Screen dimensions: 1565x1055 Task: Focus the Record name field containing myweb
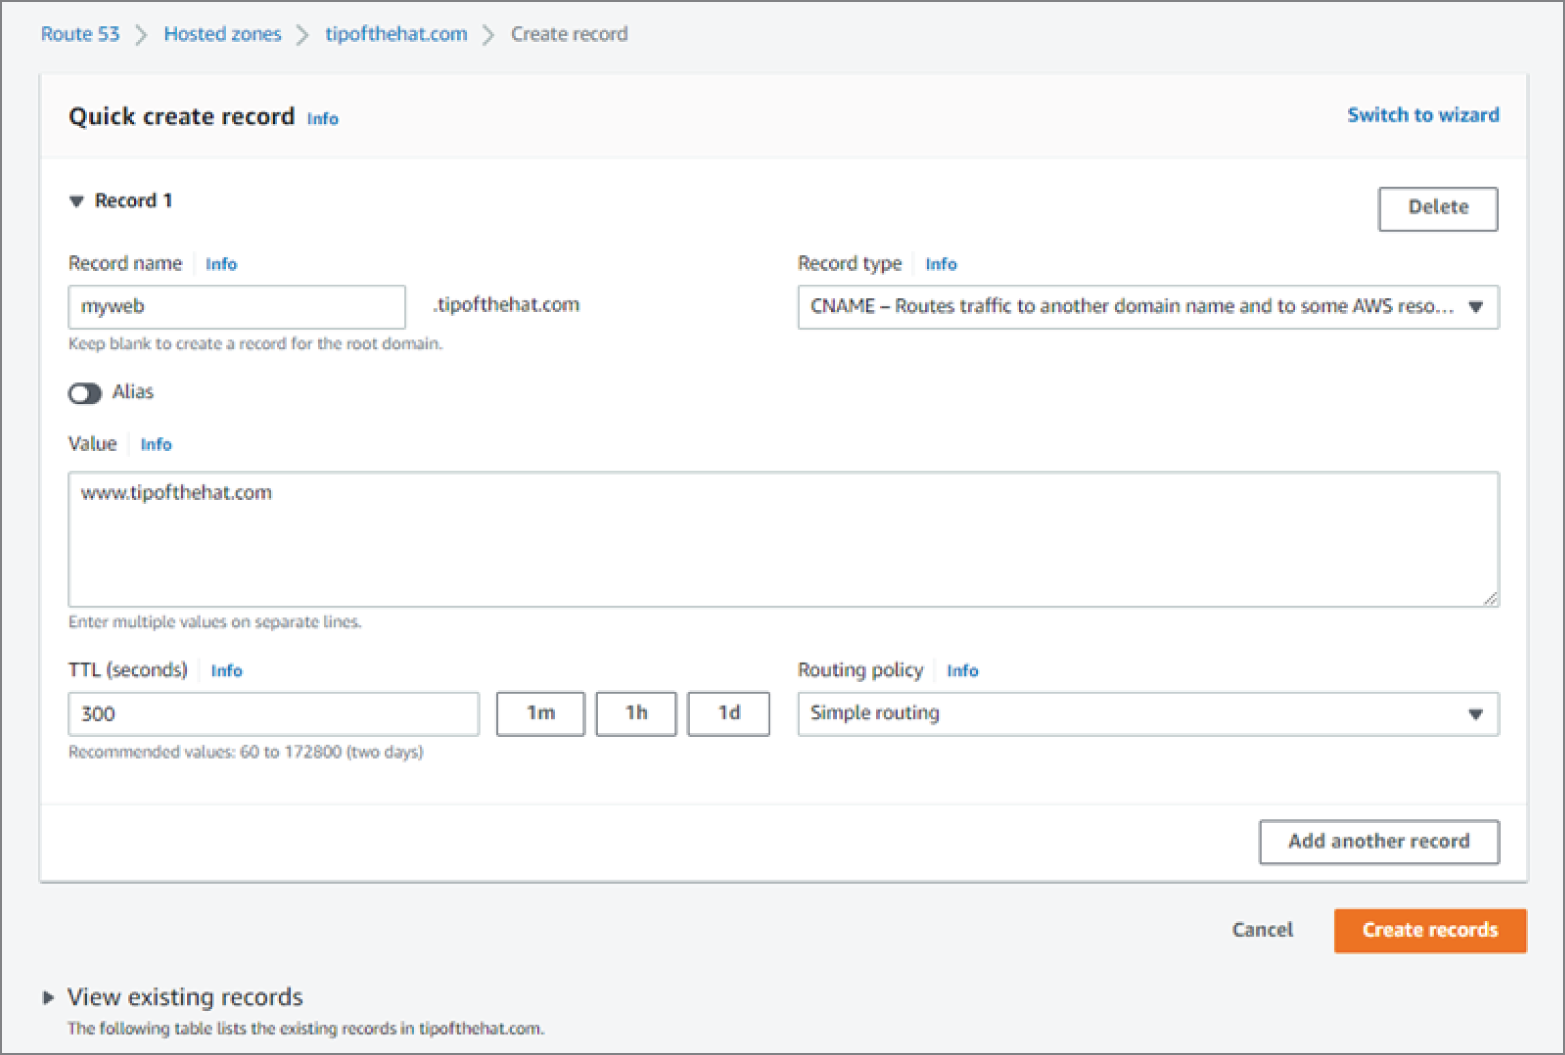pyautogui.click(x=237, y=307)
